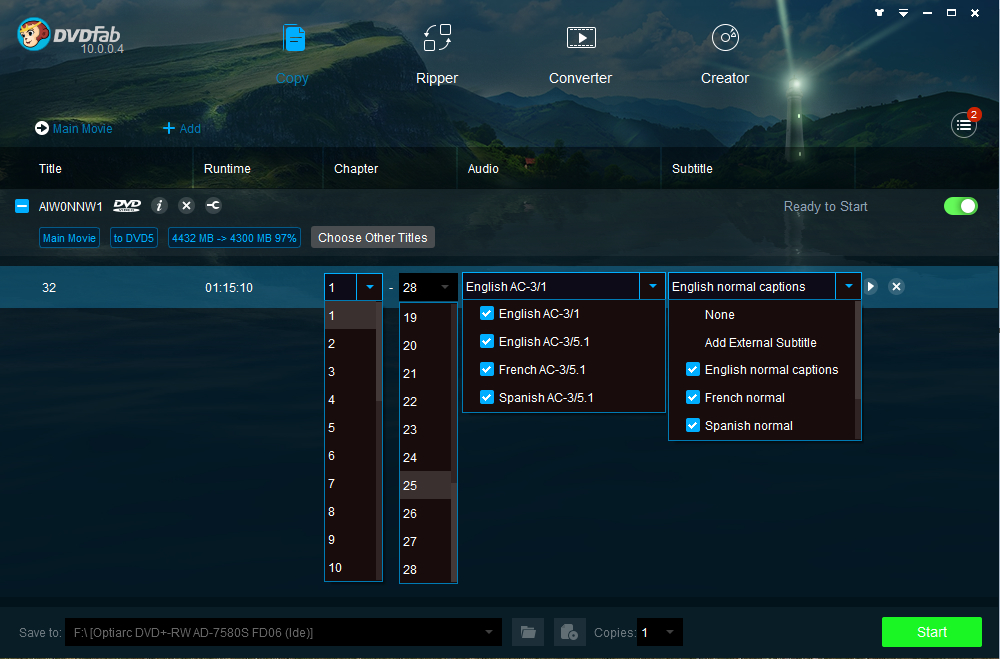Screen dimensions: 1000x659
Task: Click the to DVD5 output button
Action: coord(133,238)
